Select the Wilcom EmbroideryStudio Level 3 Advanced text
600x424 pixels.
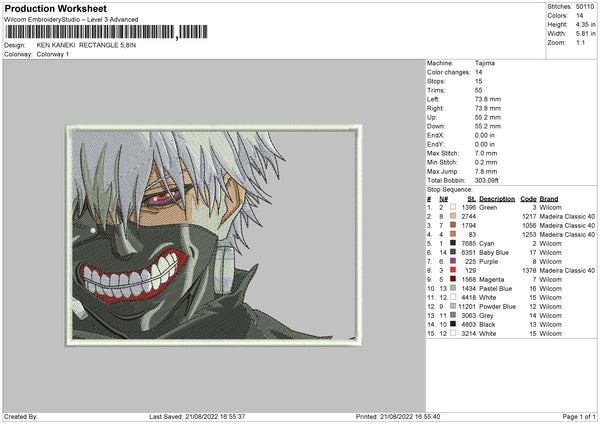point(71,20)
